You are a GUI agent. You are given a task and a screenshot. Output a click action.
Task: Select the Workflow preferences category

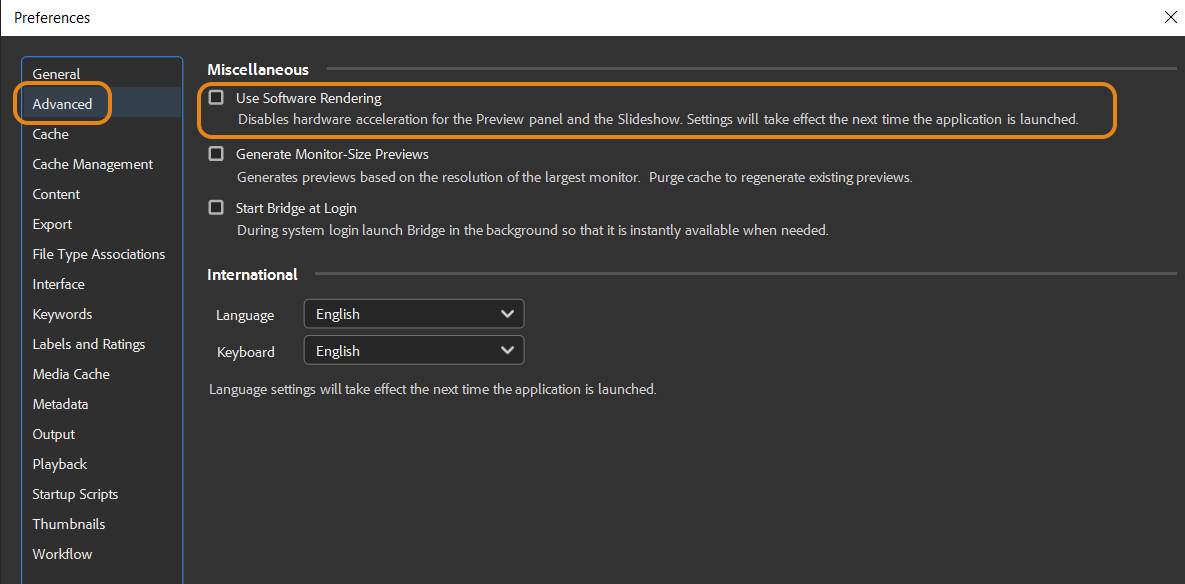62,553
